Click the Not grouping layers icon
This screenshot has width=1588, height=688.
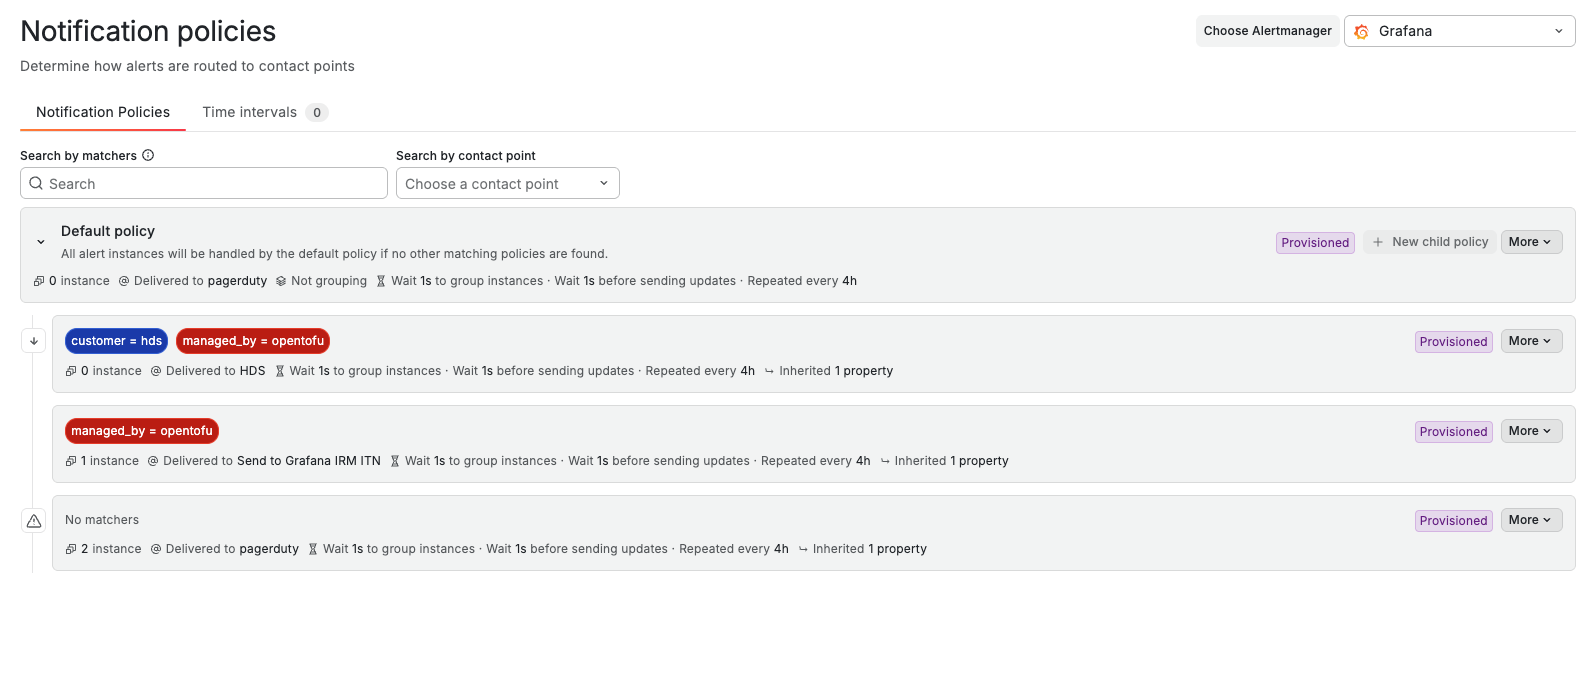pos(281,281)
